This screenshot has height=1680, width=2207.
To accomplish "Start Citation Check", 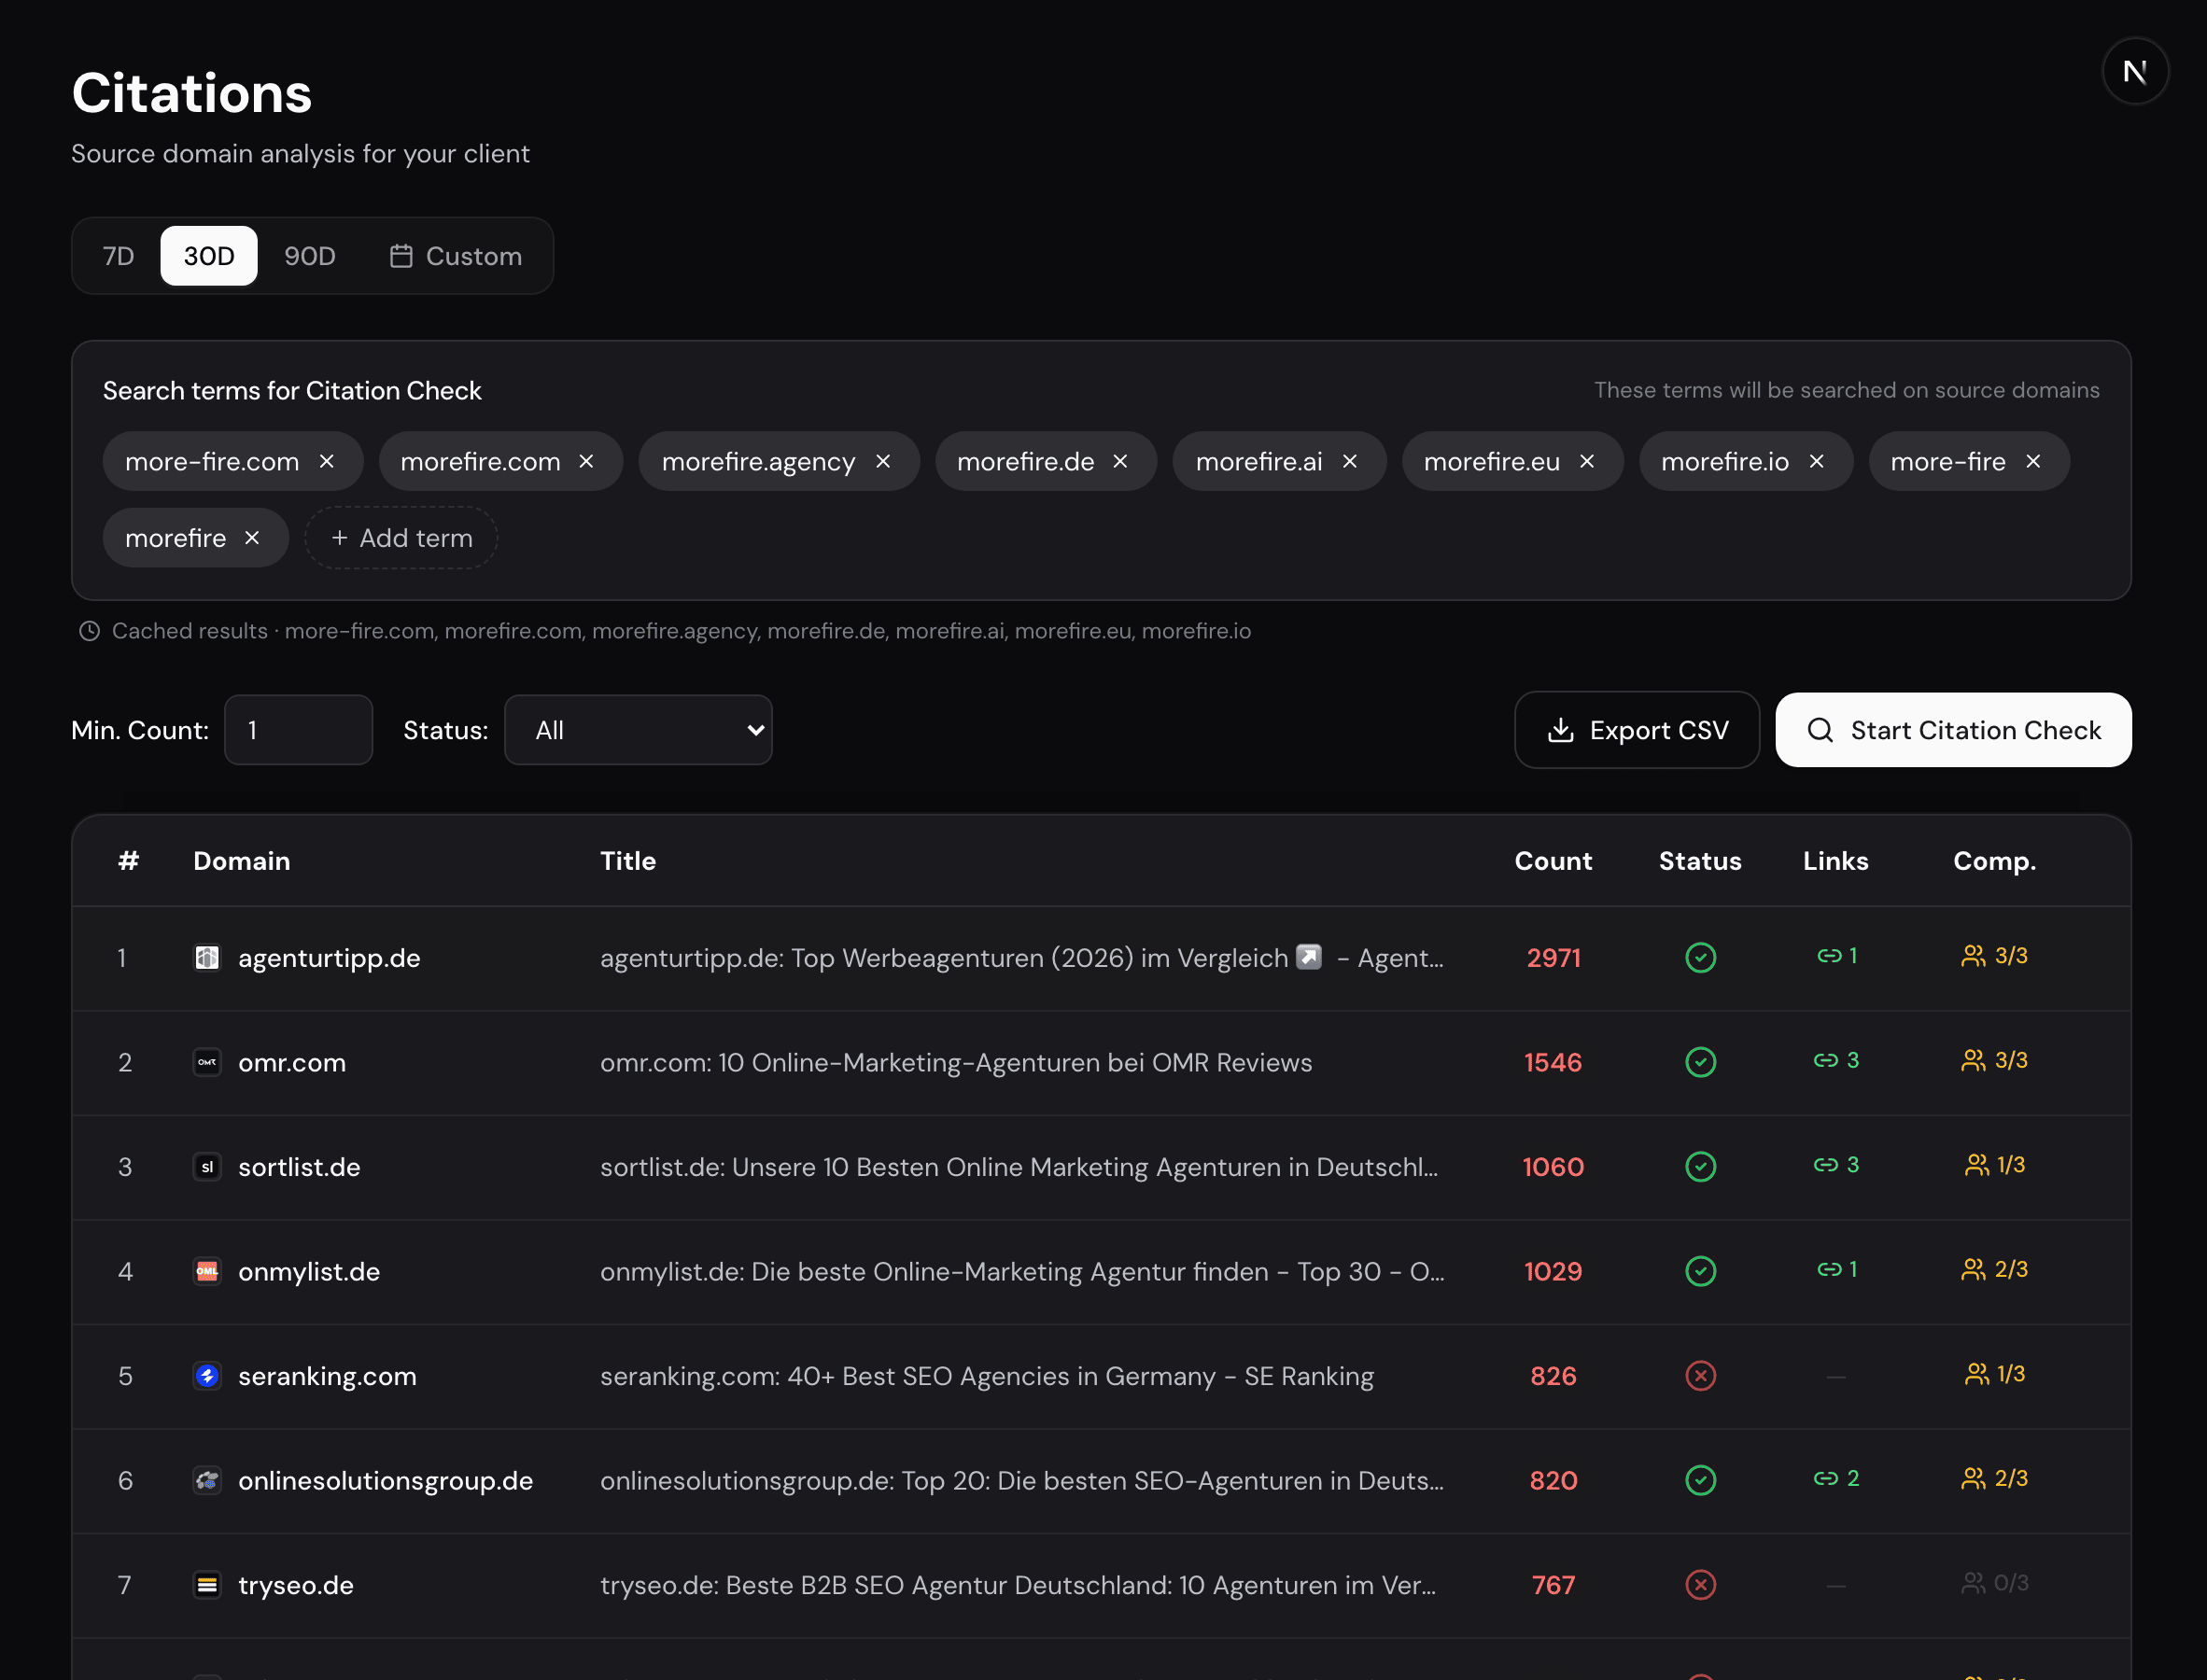I will point(1953,730).
